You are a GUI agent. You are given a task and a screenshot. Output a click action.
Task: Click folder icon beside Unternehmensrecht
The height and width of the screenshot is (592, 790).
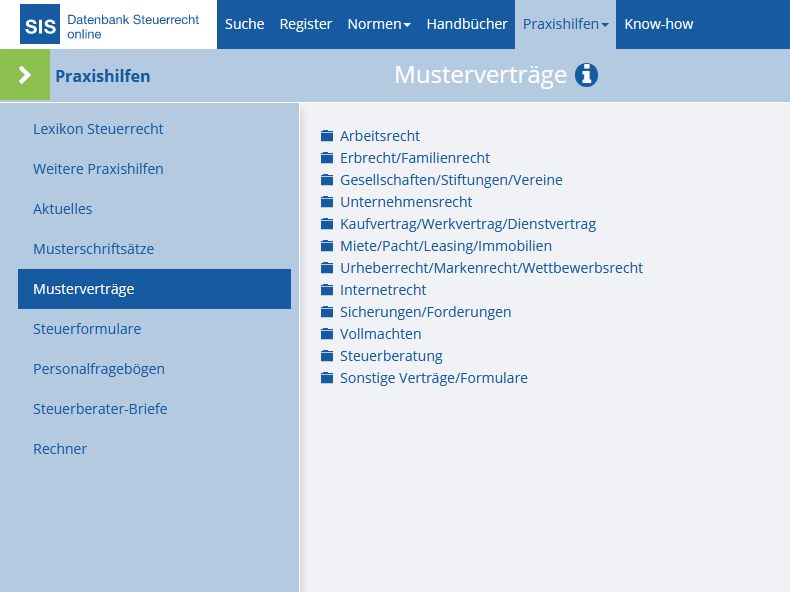click(327, 202)
